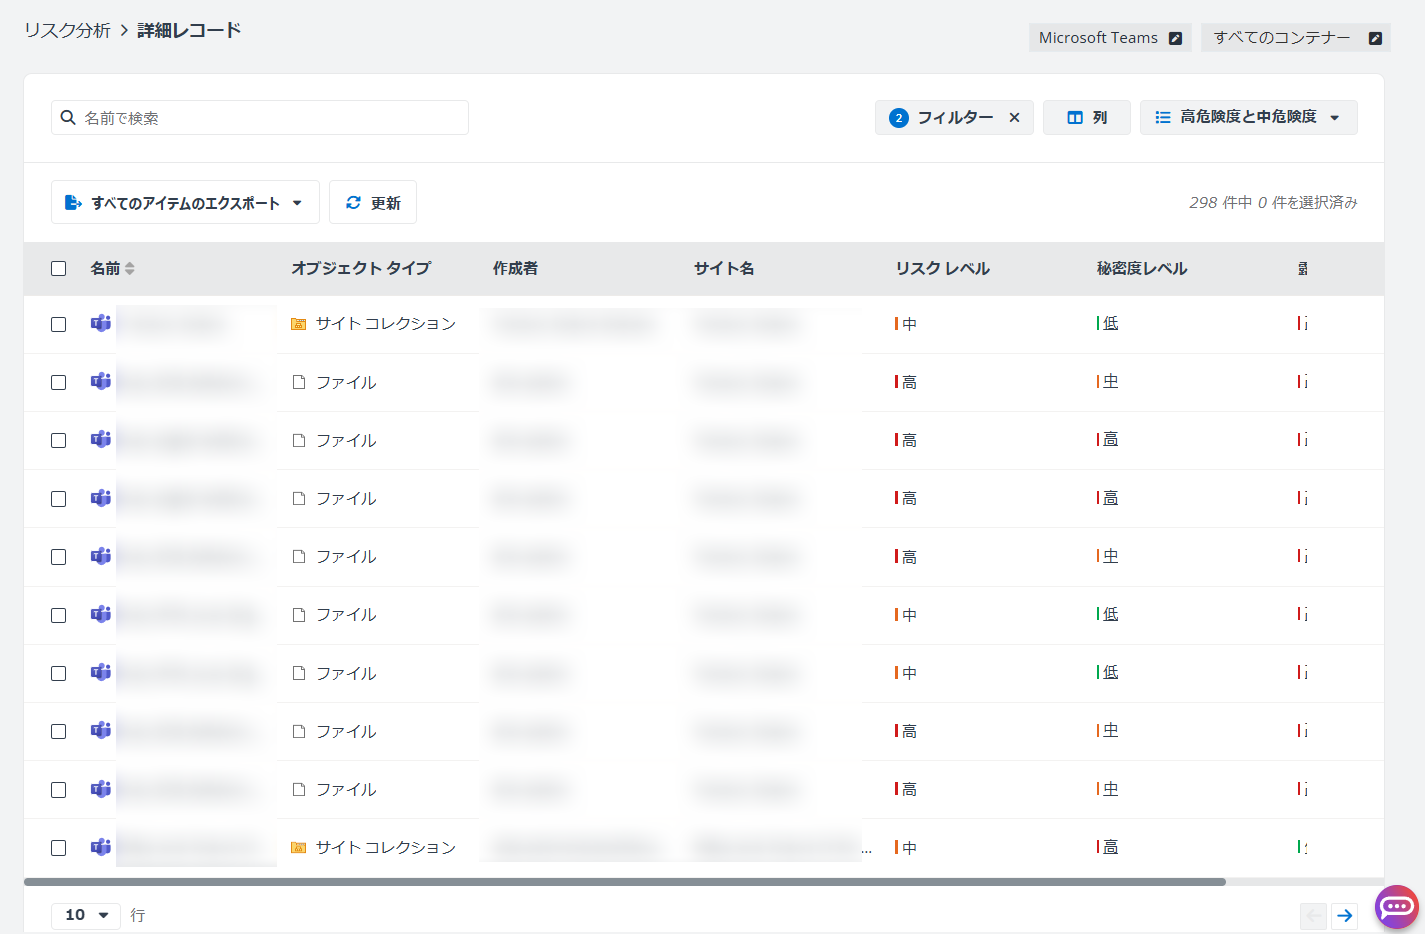
Task: Click the Microsoft Teams button
Action: (1110, 38)
